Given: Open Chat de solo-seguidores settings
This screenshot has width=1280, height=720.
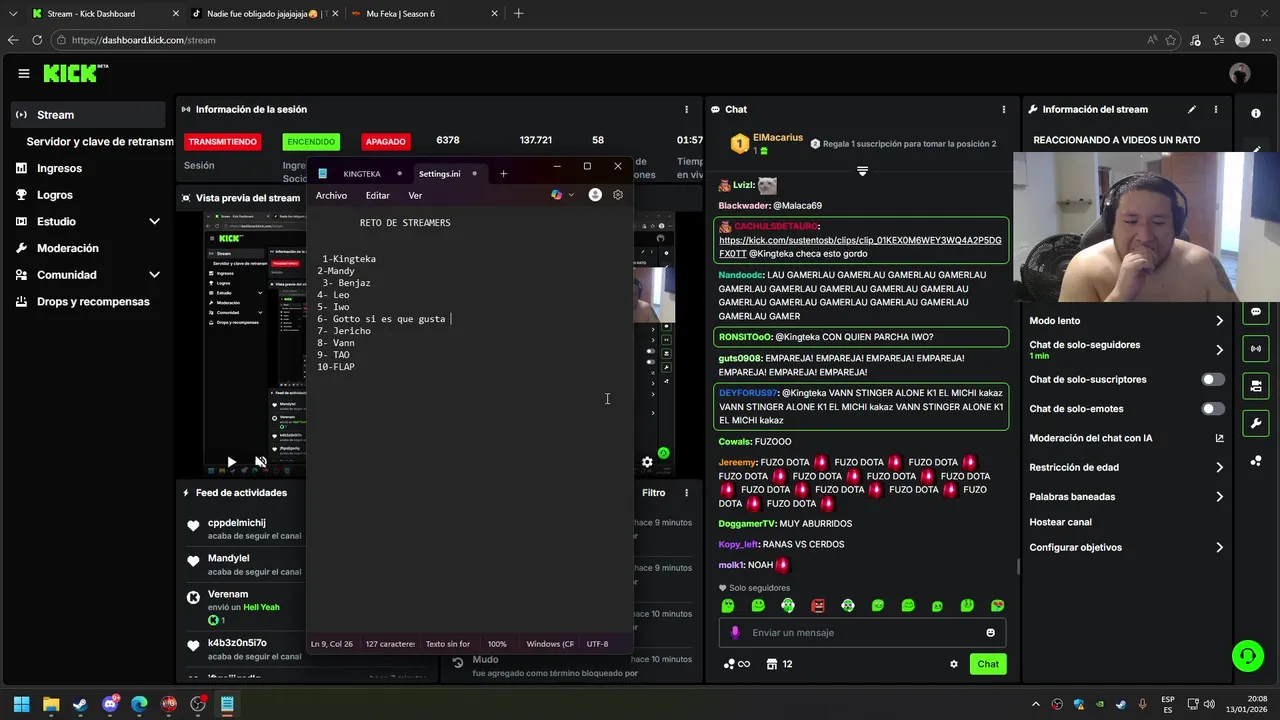Looking at the screenshot, I should click(x=1127, y=350).
